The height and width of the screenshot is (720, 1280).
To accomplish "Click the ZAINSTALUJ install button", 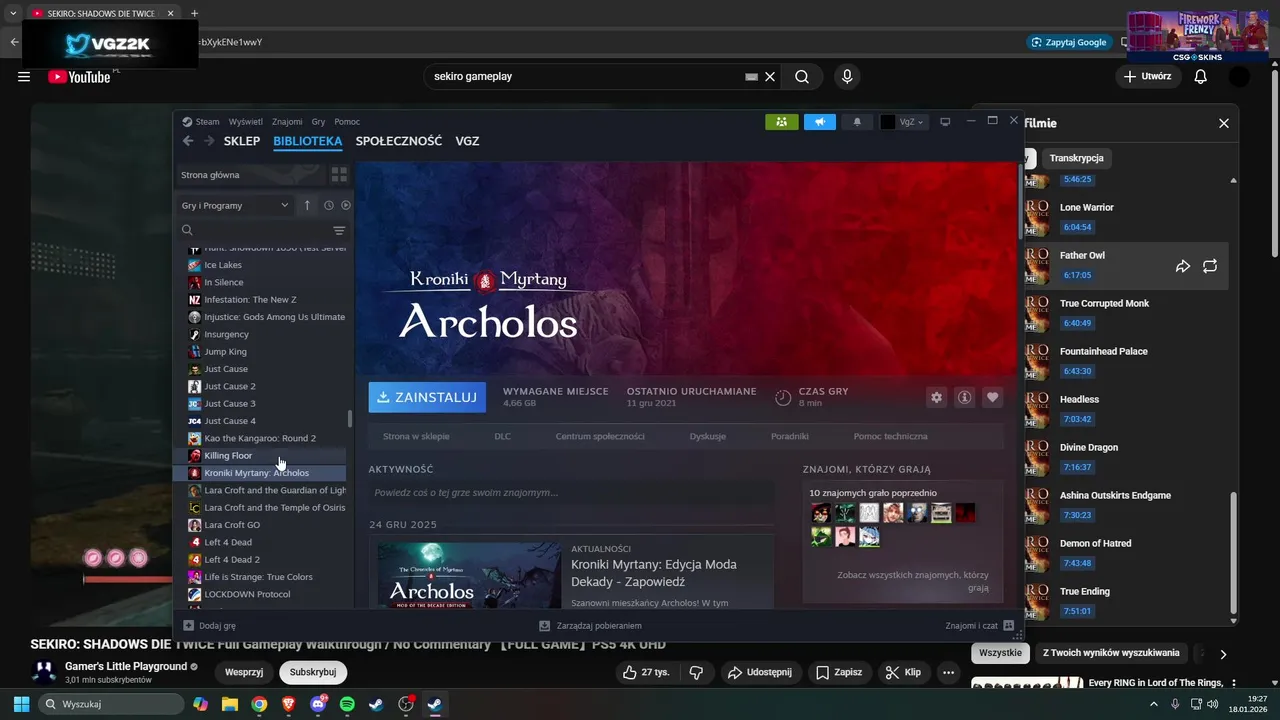I will pyautogui.click(x=427, y=397).
